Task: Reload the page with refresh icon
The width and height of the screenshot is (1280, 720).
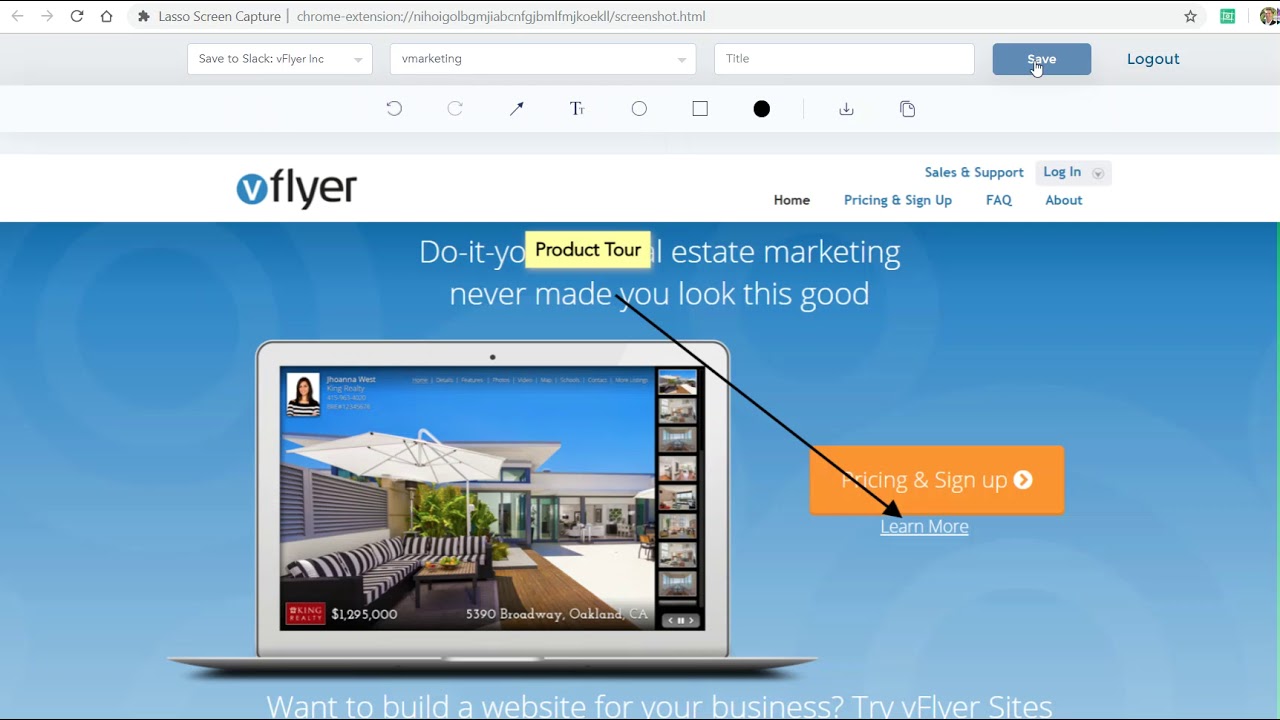Action: tap(77, 16)
